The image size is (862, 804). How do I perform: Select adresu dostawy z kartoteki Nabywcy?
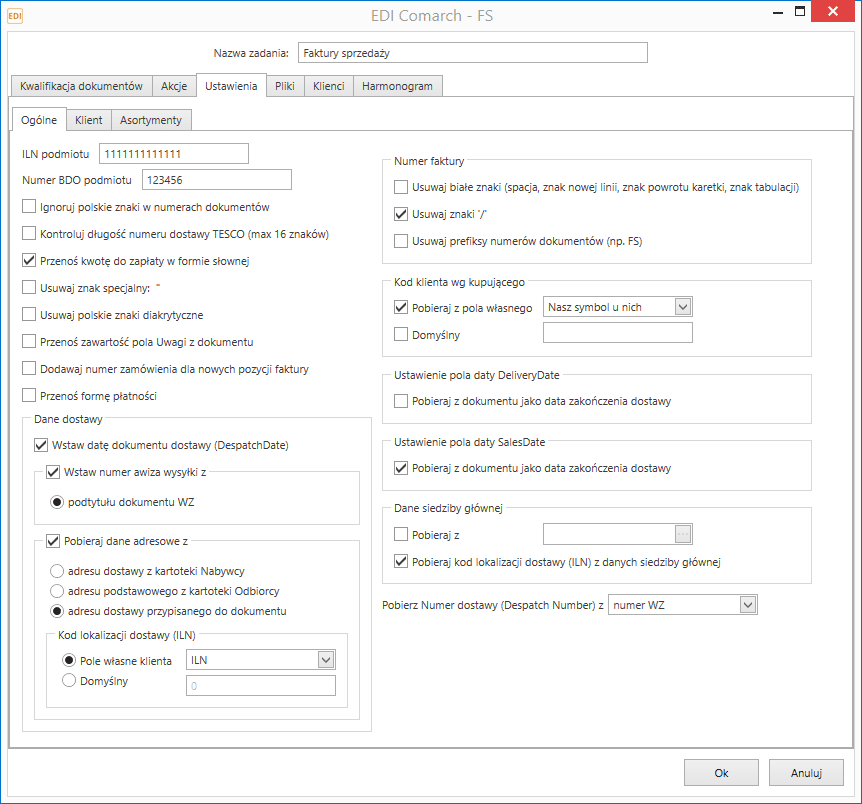pyautogui.click(x=57, y=571)
